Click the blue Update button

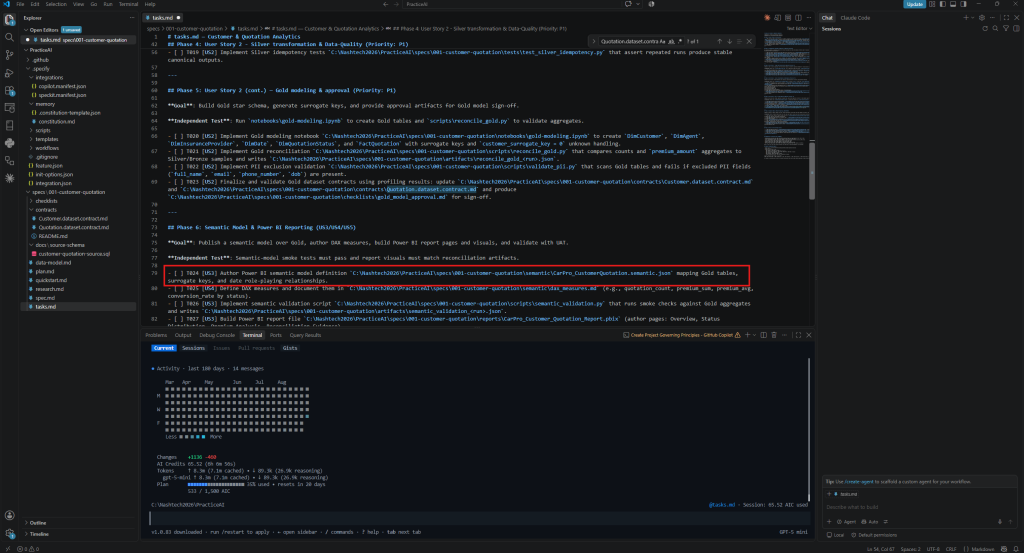pyautogui.click(x=914, y=4)
